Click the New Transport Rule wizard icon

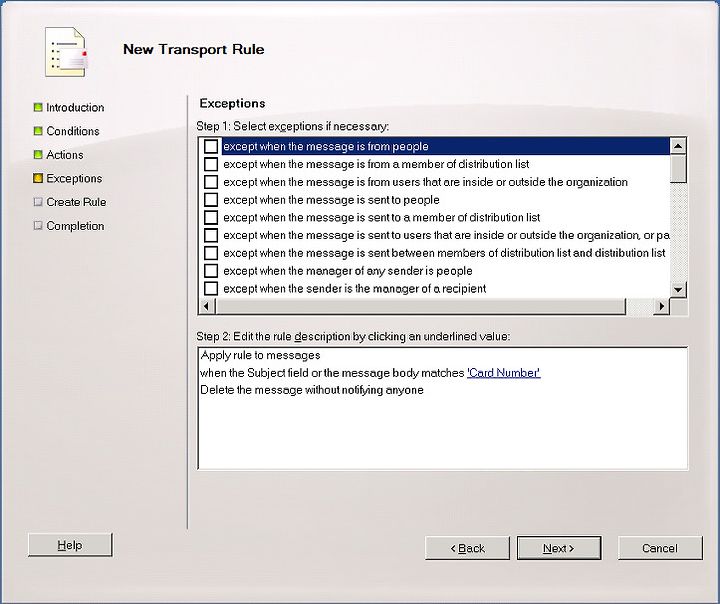click(66, 52)
